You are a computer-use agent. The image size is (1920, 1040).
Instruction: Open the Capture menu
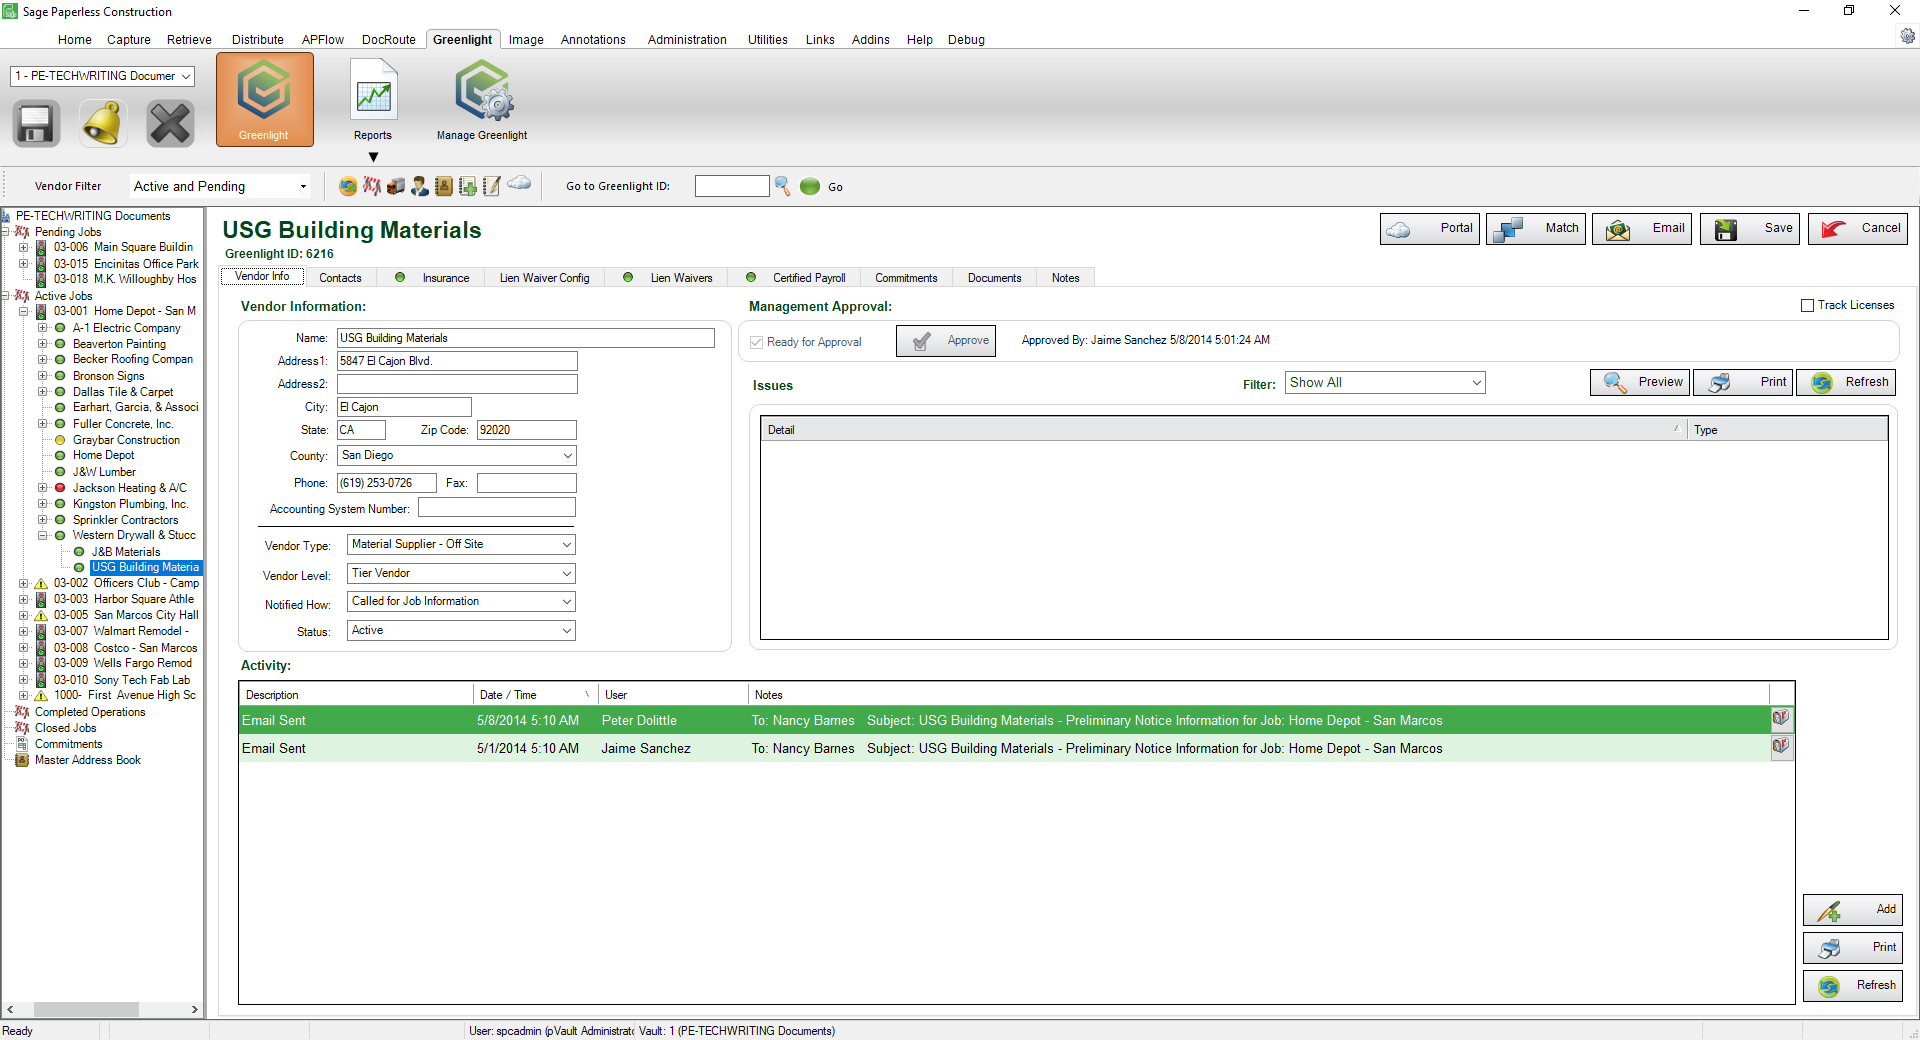[129, 40]
